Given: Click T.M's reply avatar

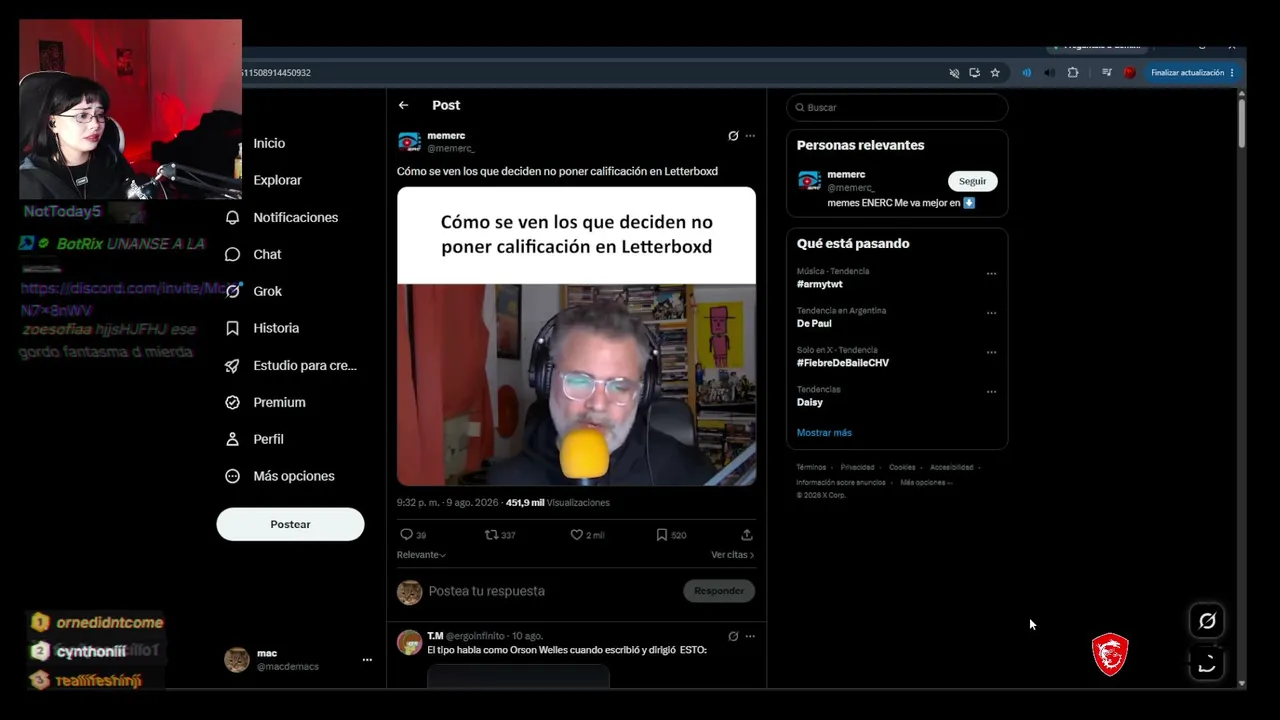Looking at the screenshot, I should (x=409, y=642).
